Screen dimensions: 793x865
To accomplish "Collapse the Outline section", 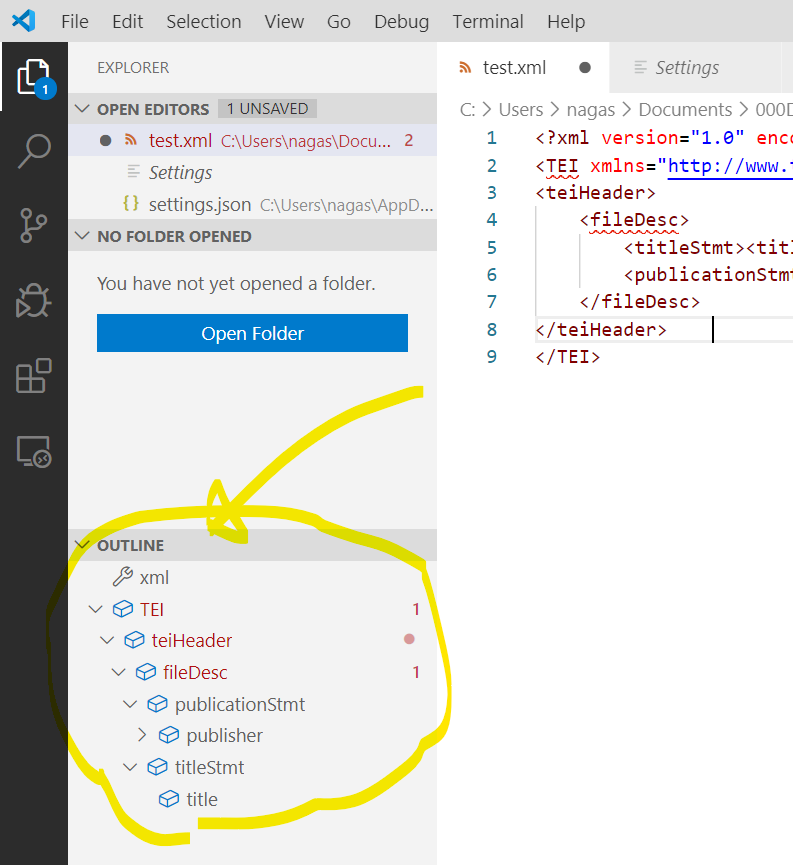I will click(82, 545).
